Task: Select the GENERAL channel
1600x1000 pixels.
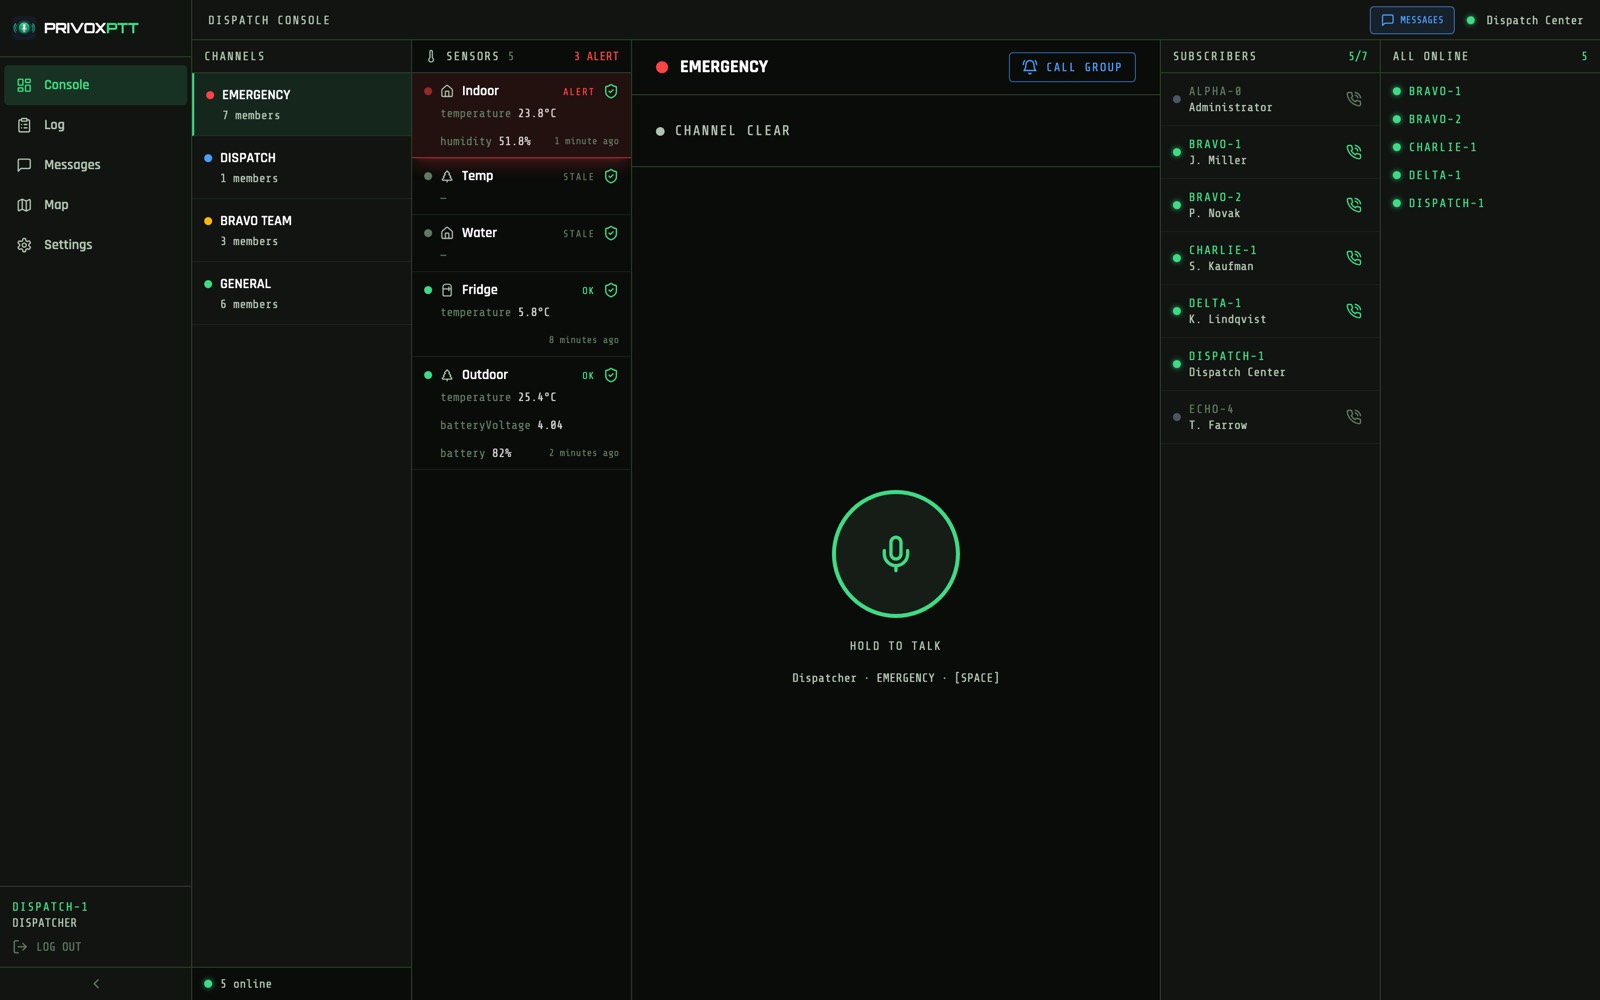Action: click(302, 294)
